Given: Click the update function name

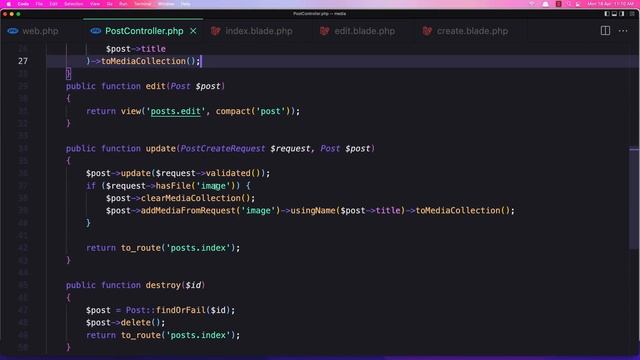Looking at the screenshot, I should point(161,149).
